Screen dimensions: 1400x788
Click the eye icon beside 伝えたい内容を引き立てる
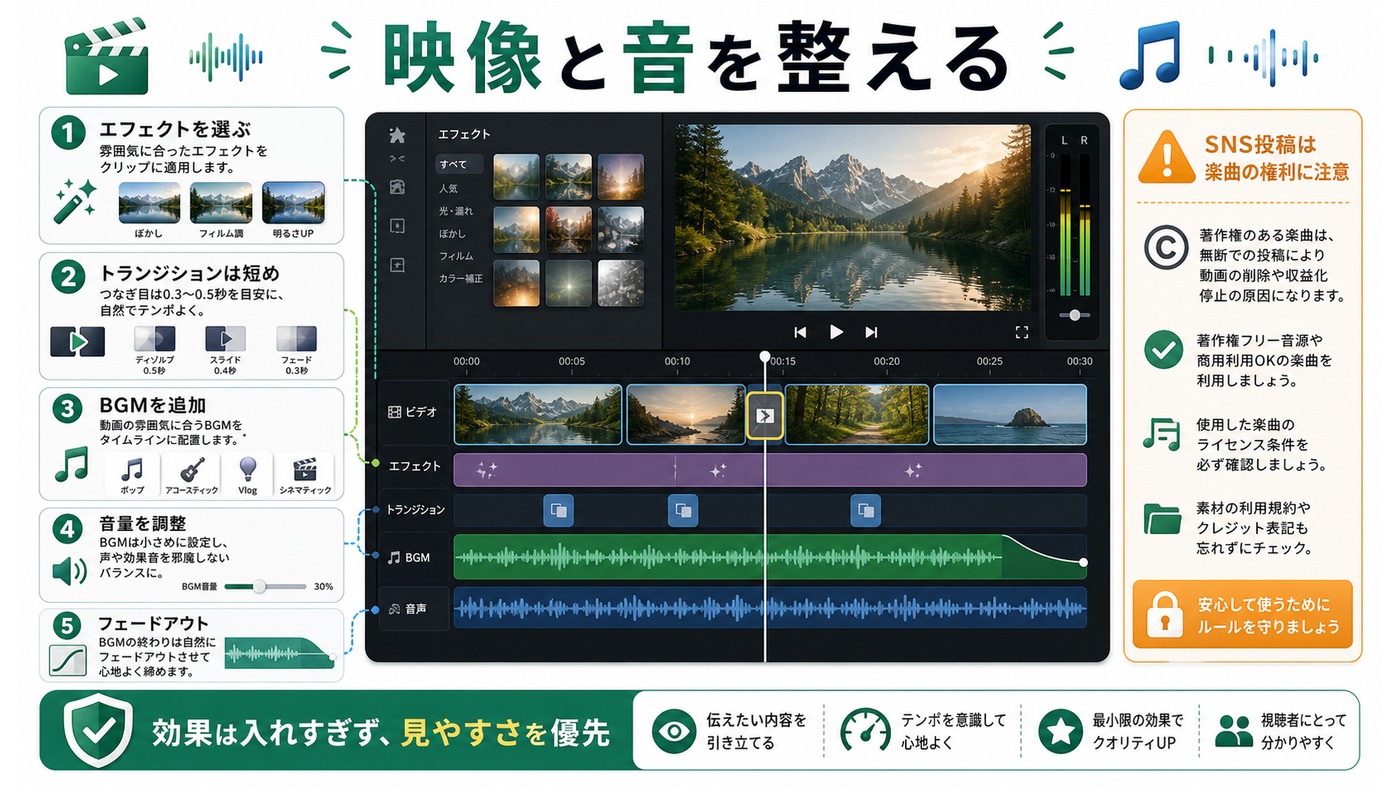[x=674, y=732]
